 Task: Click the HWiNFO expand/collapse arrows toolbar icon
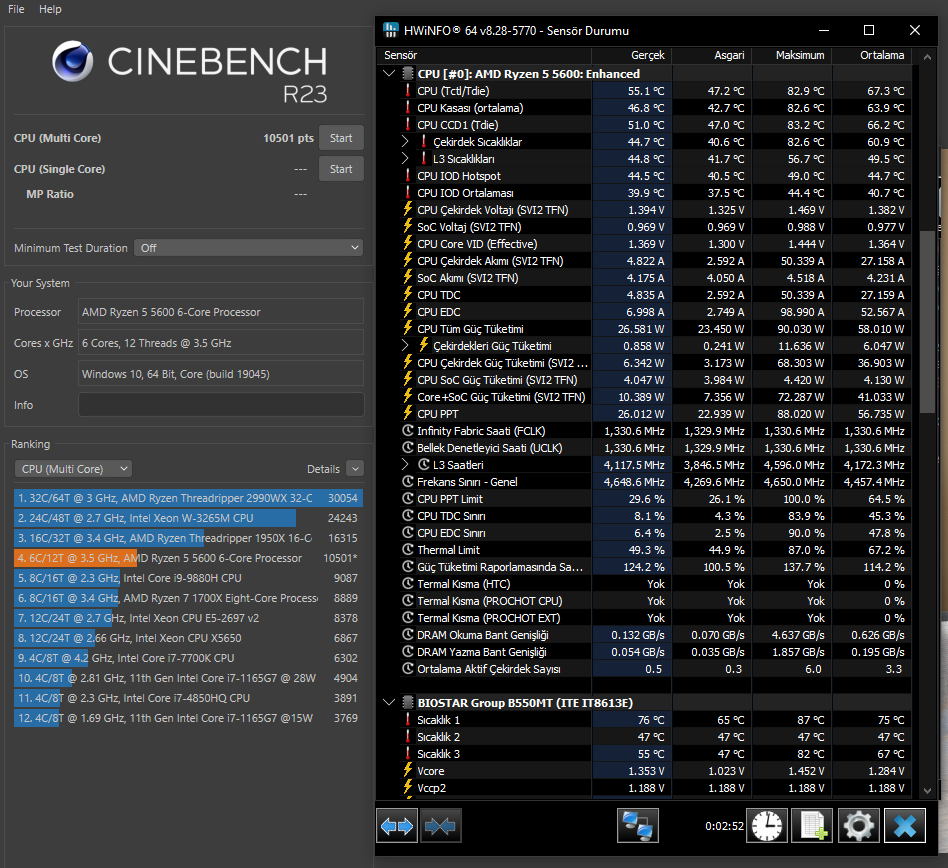397,826
